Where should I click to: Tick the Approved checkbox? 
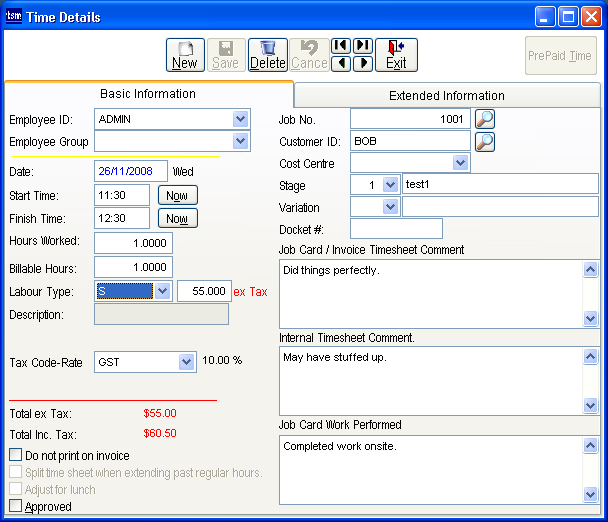15,507
